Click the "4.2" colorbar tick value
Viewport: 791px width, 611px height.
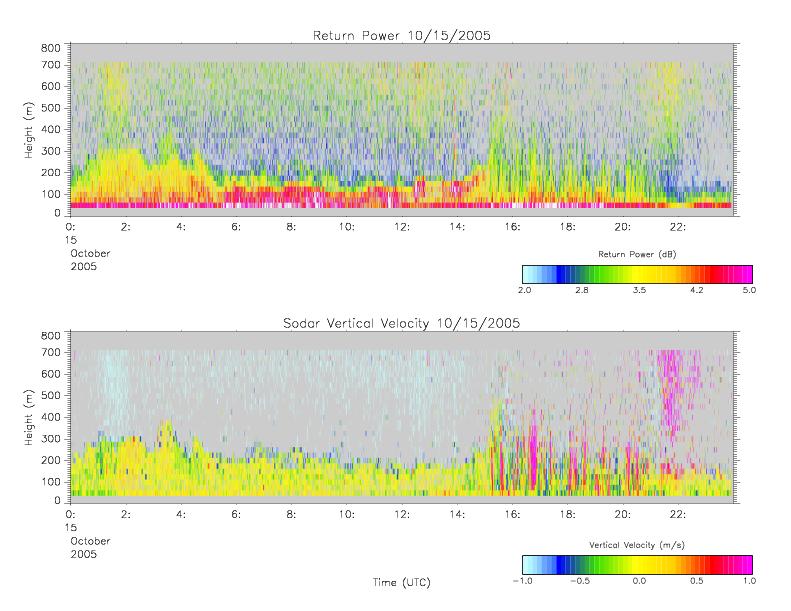pyautogui.click(x=697, y=290)
